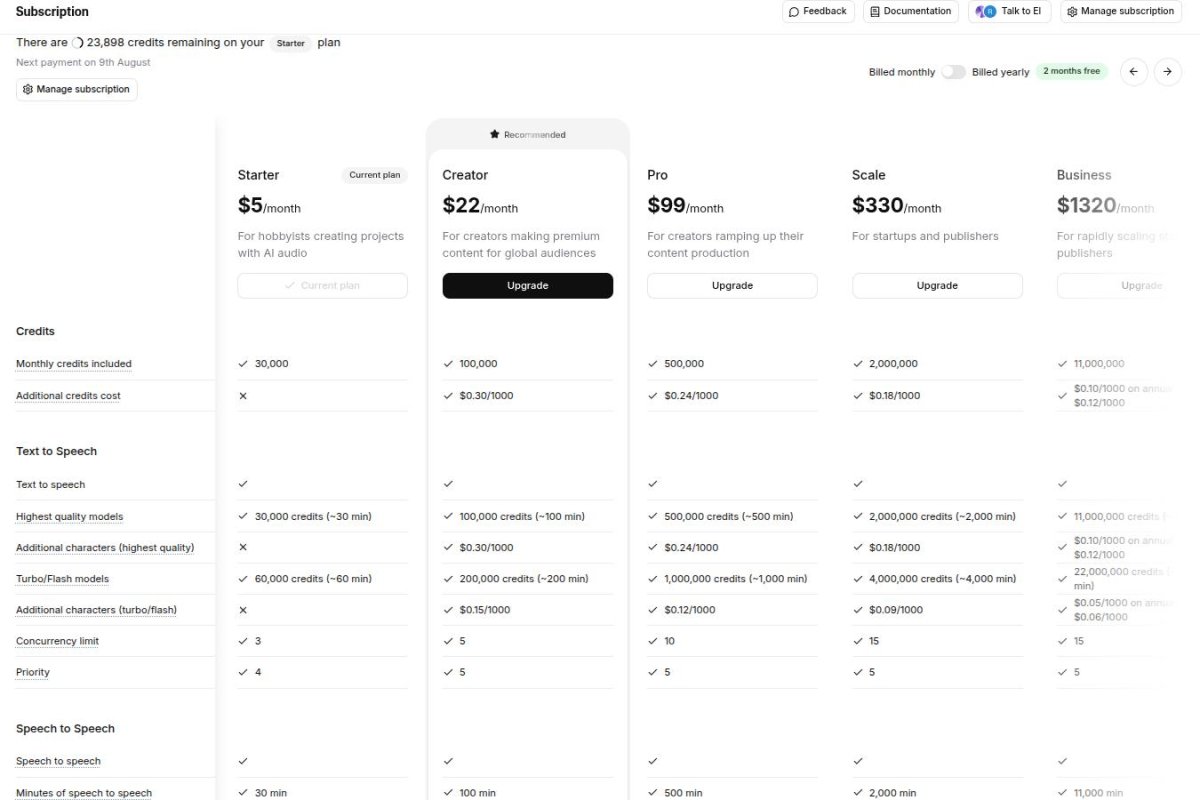Switch billing from monthly to yearly
1200x800 pixels.
(953, 71)
